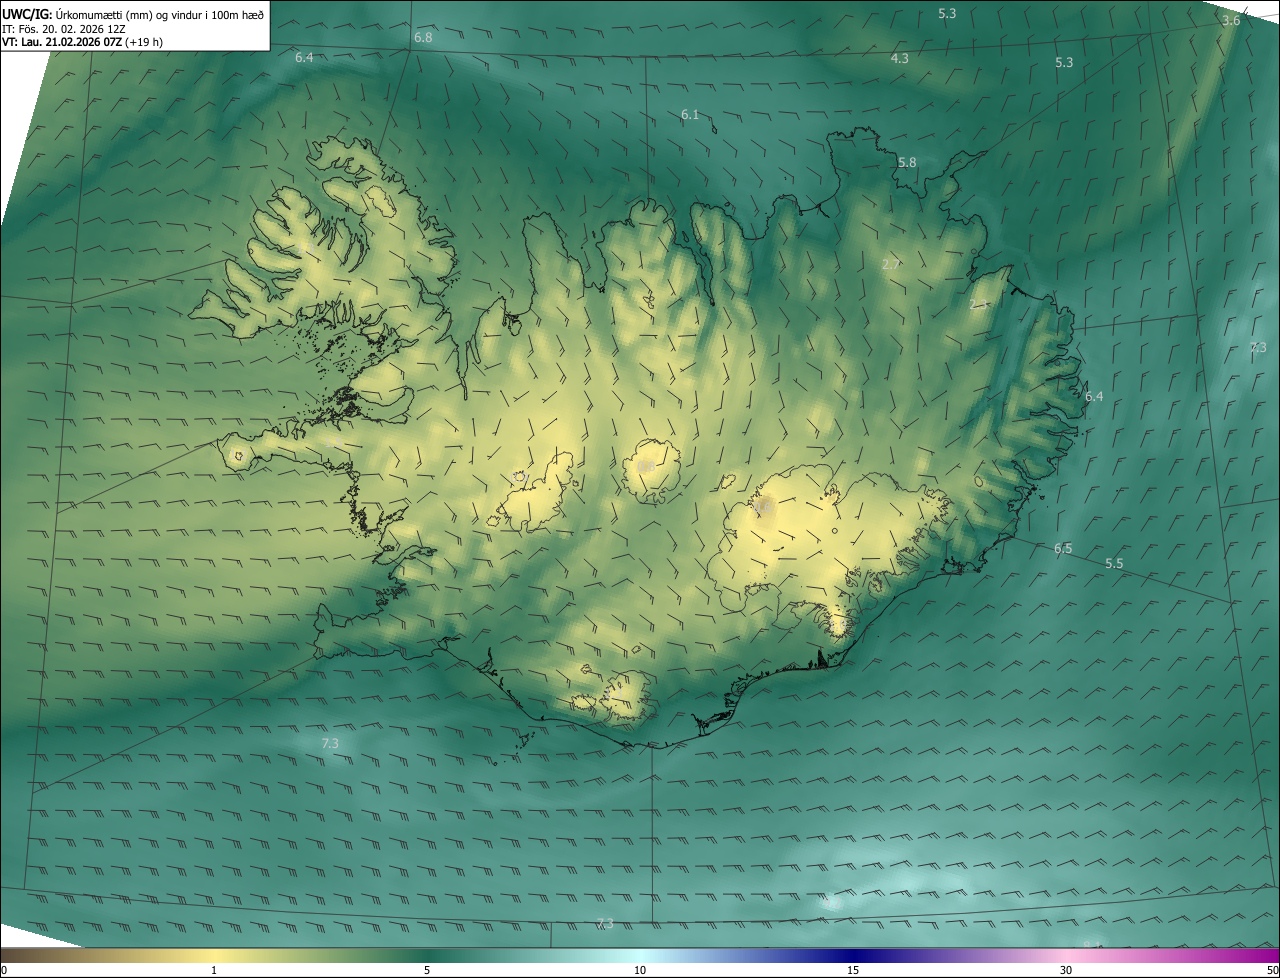1280x978 pixels.
Task: Click the colorbar tick label 0
Action: pyautogui.click(x=4, y=970)
